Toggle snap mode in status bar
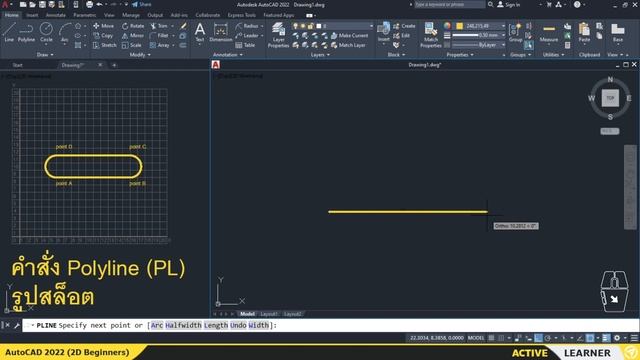640x360 pixels. pos(501,338)
